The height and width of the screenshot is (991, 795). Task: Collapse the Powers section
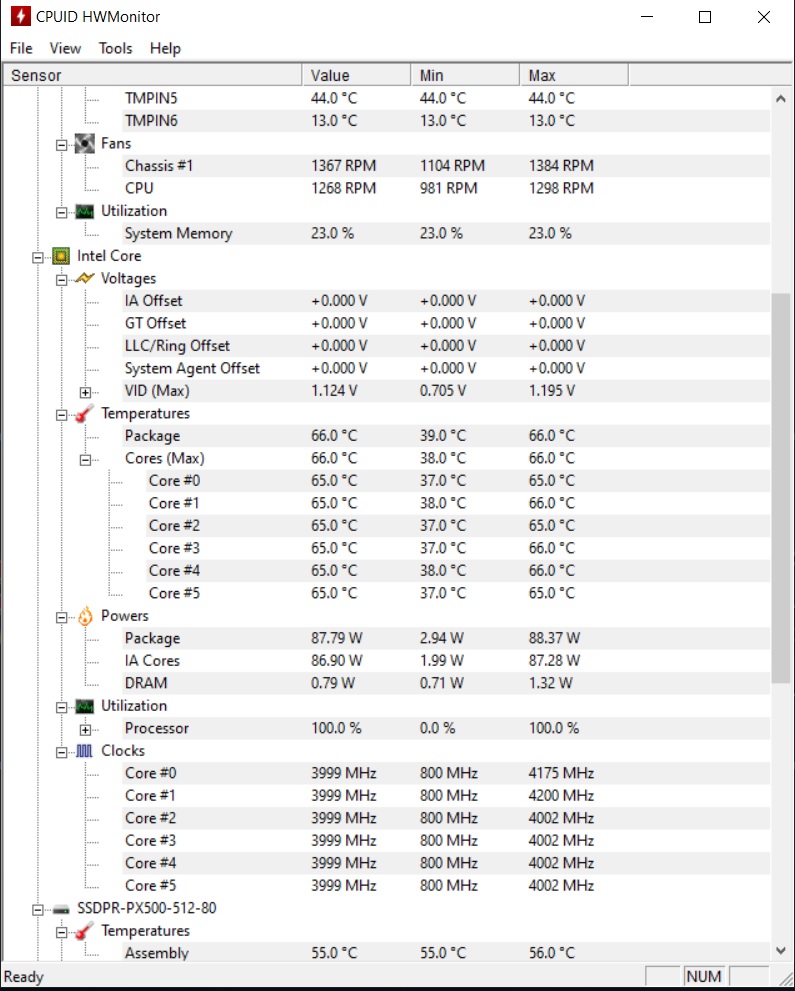click(x=62, y=617)
